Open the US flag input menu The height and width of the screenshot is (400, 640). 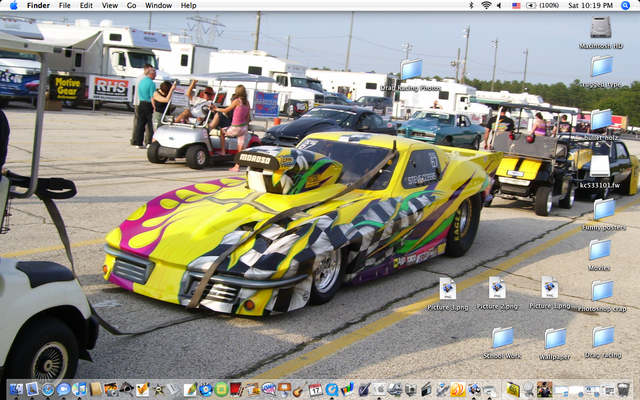pyautogui.click(x=516, y=5)
